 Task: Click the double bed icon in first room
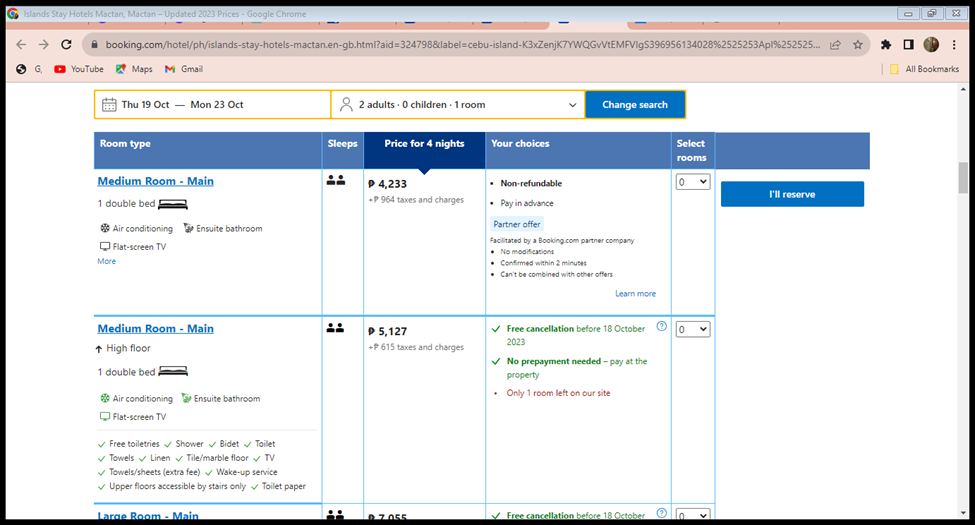click(173, 204)
